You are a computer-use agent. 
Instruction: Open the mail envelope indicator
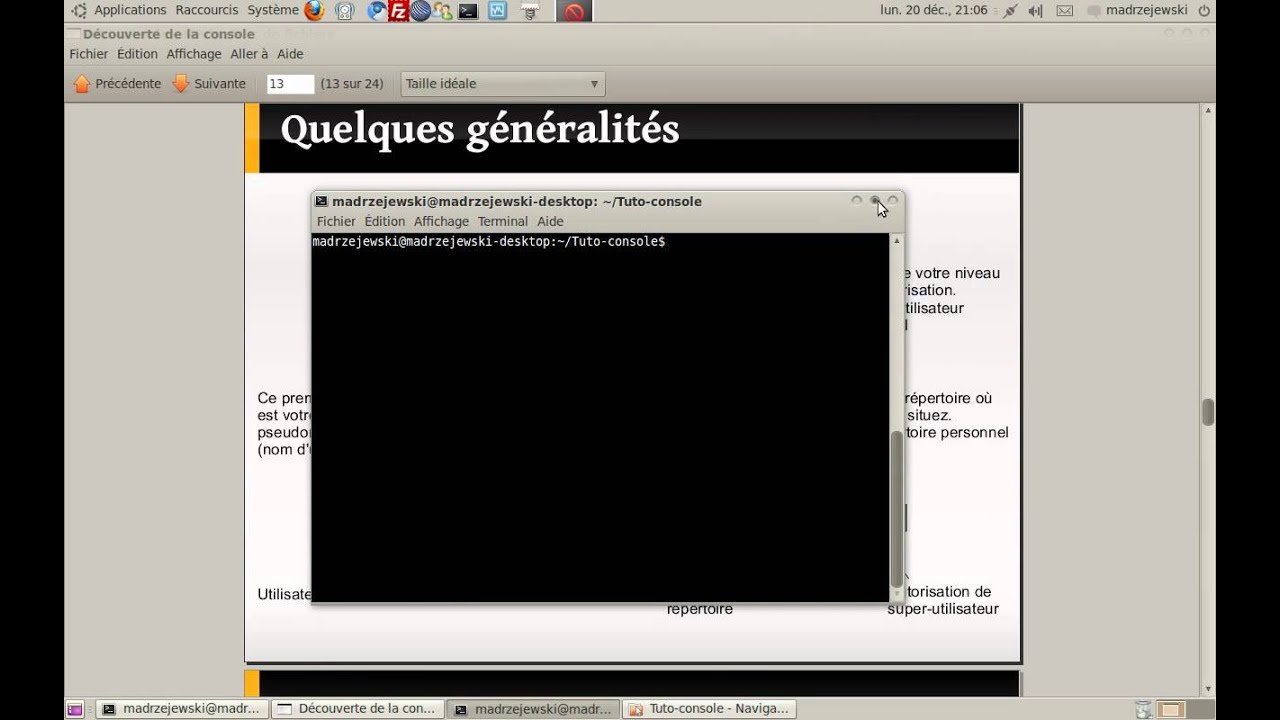pyautogui.click(x=1065, y=10)
